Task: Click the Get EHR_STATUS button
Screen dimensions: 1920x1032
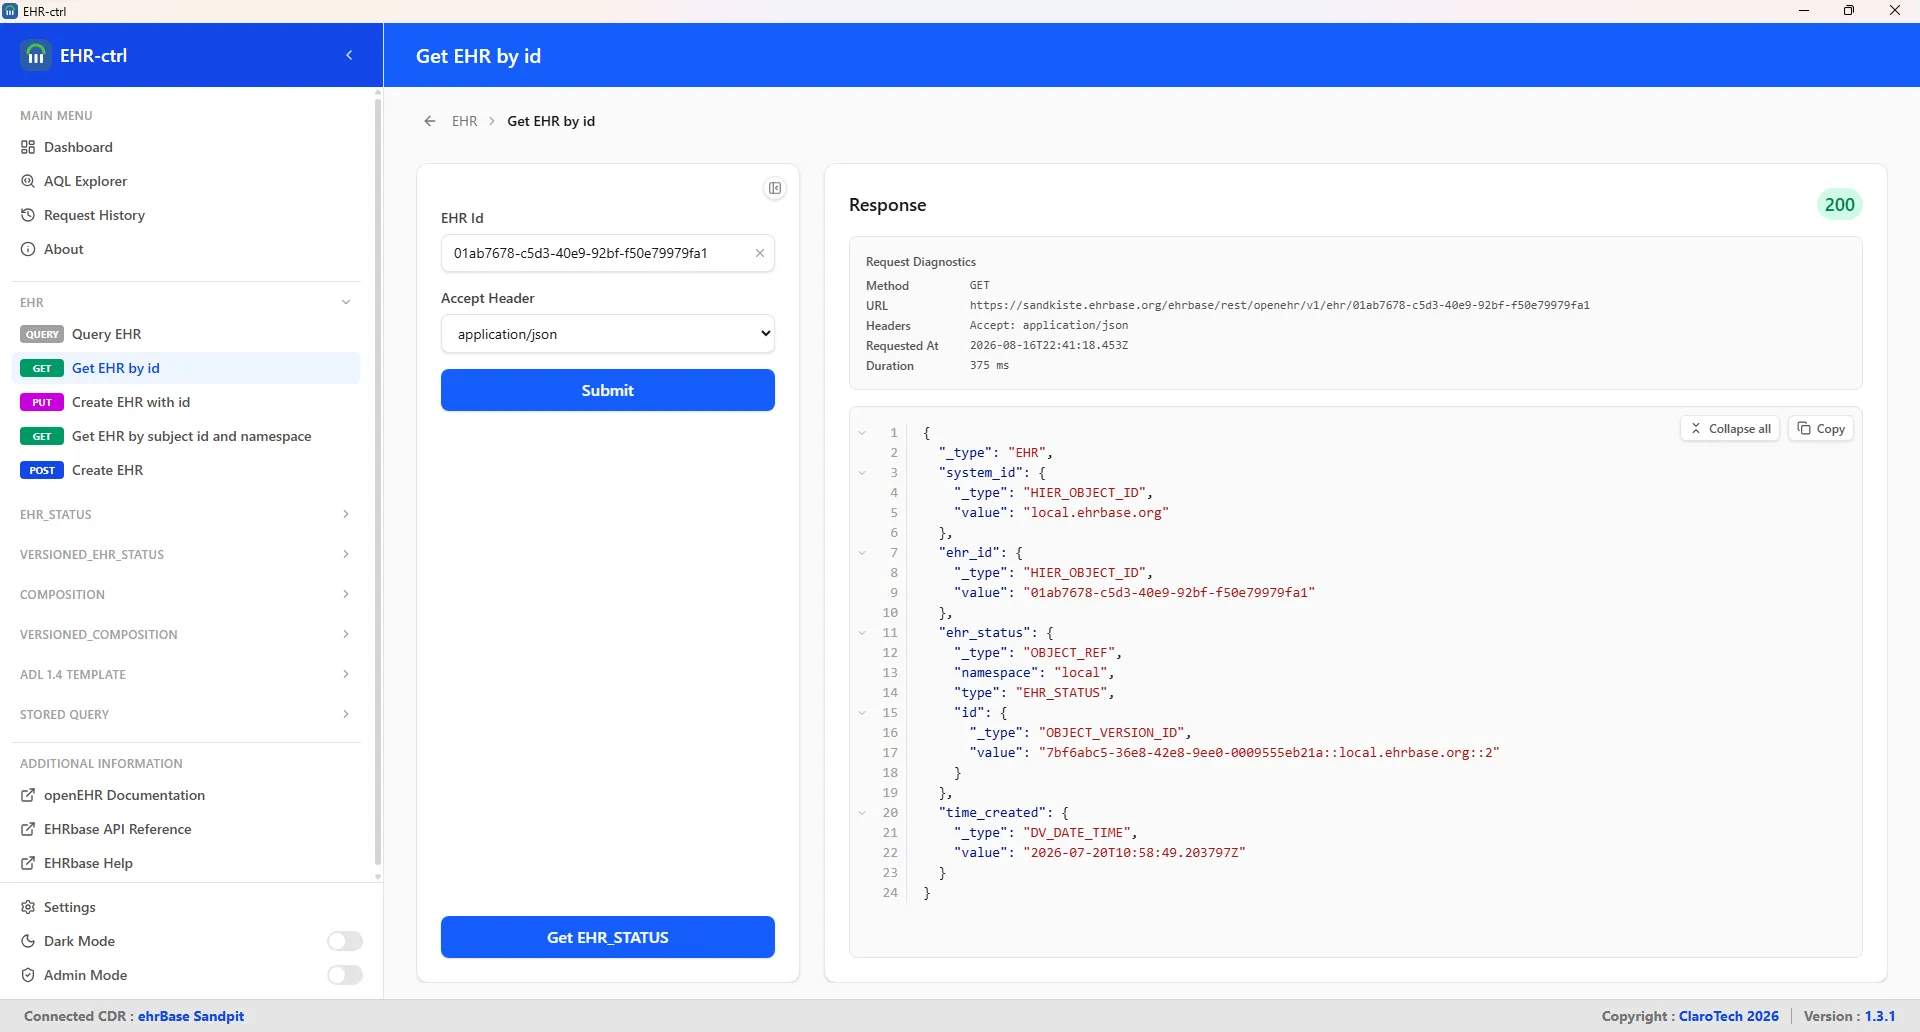Action: pos(608,937)
